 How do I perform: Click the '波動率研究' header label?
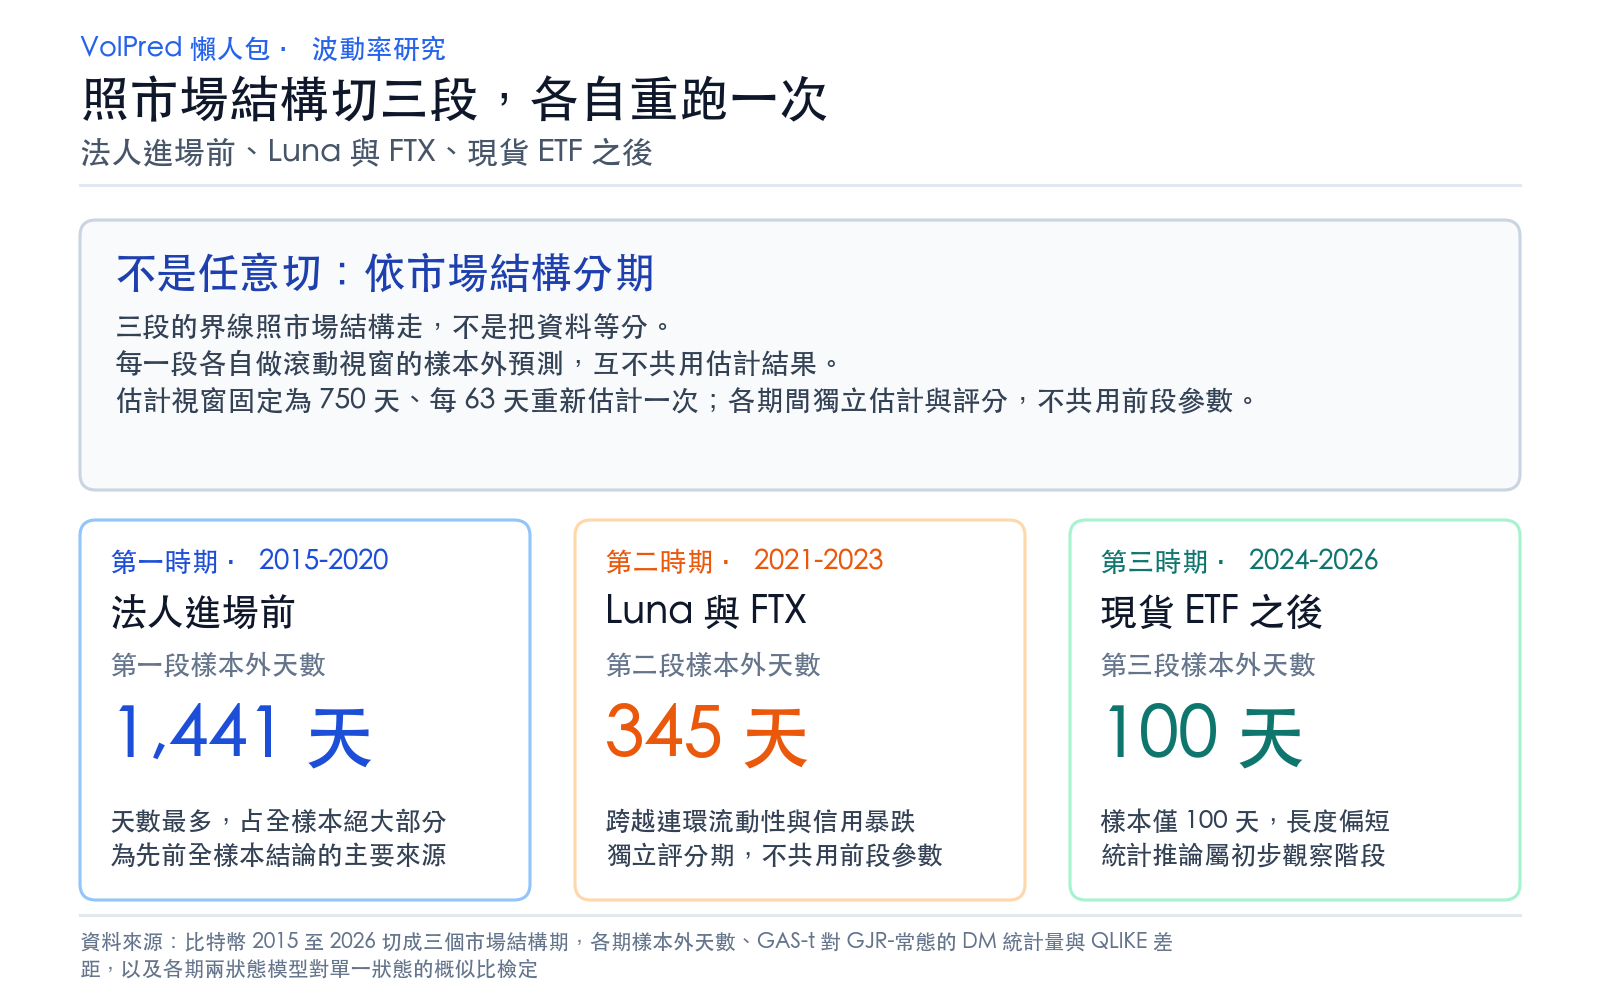point(379,48)
